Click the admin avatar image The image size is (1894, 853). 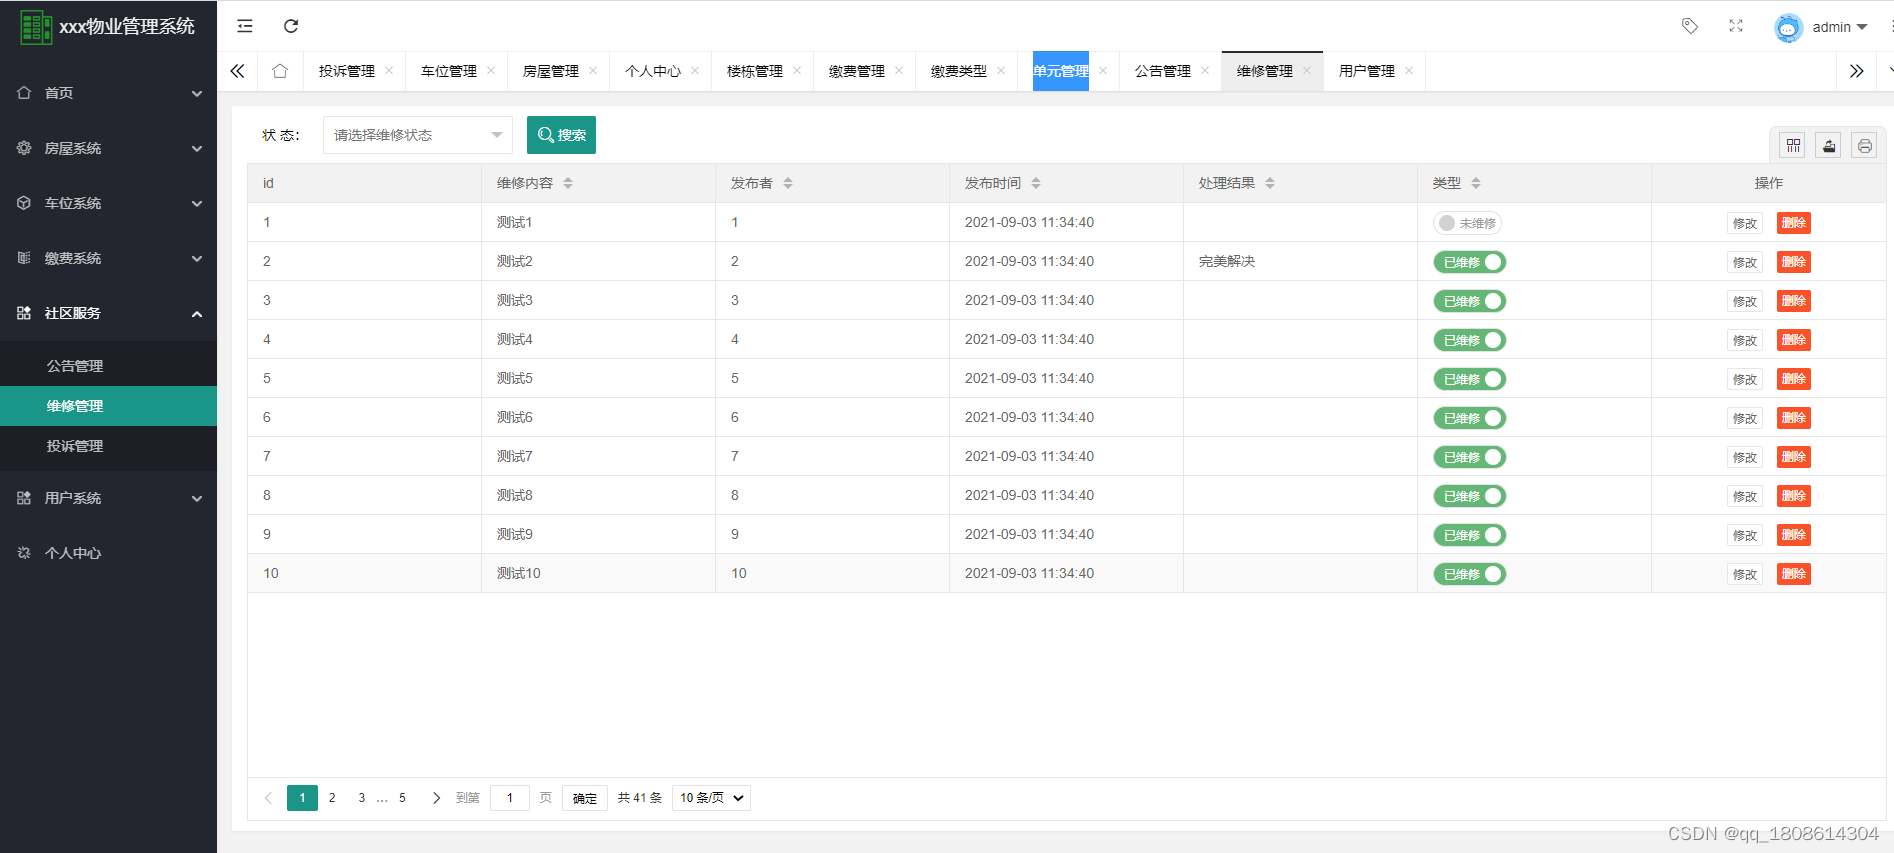pyautogui.click(x=1788, y=27)
